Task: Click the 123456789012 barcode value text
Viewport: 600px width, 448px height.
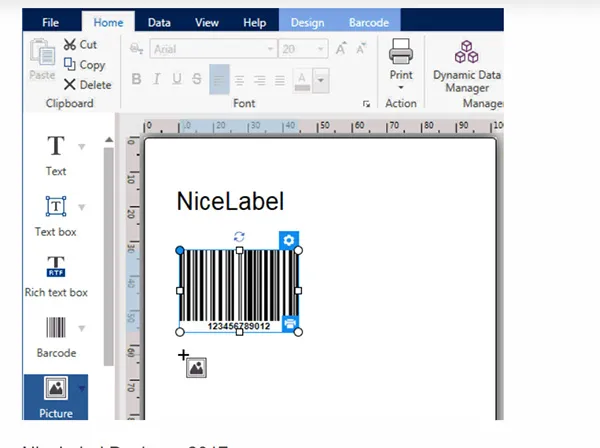Action: tap(239, 326)
